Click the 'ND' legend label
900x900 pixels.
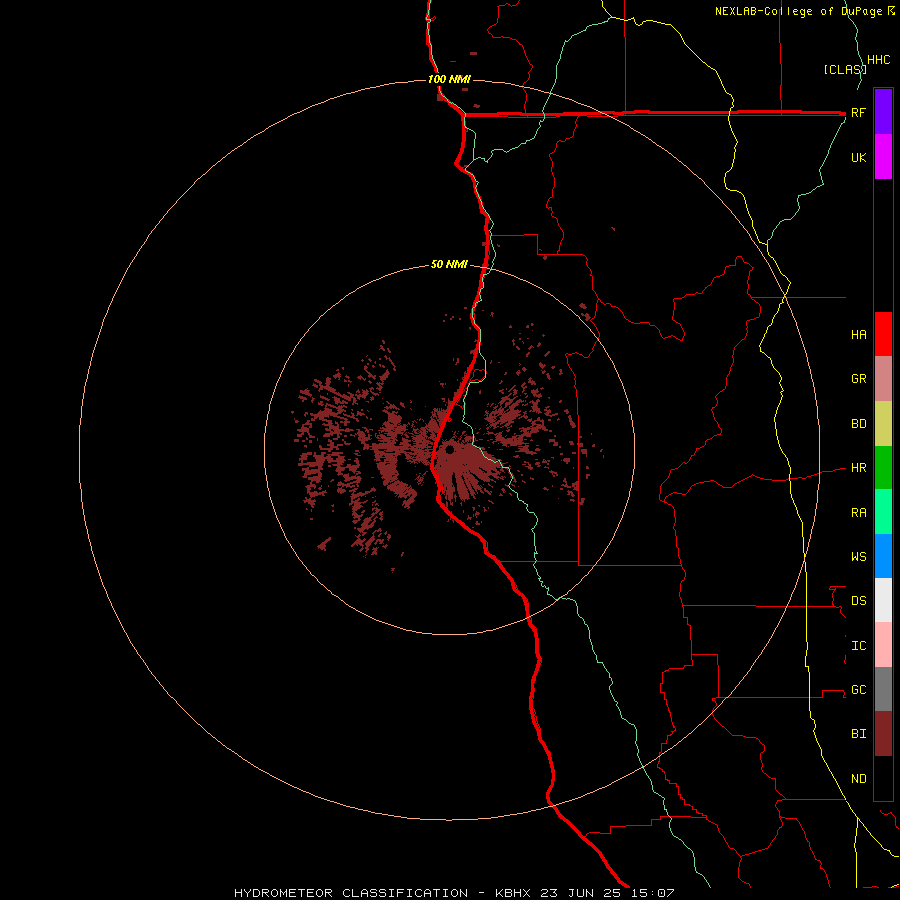pos(858,779)
